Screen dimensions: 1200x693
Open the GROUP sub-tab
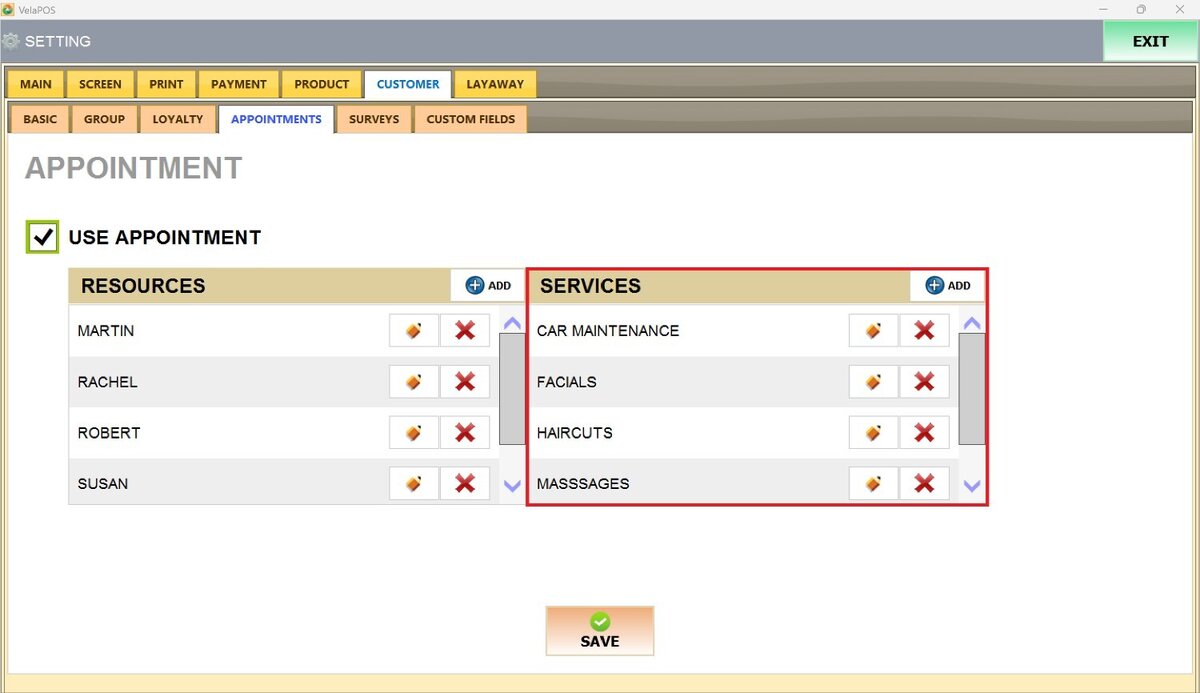coord(104,119)
